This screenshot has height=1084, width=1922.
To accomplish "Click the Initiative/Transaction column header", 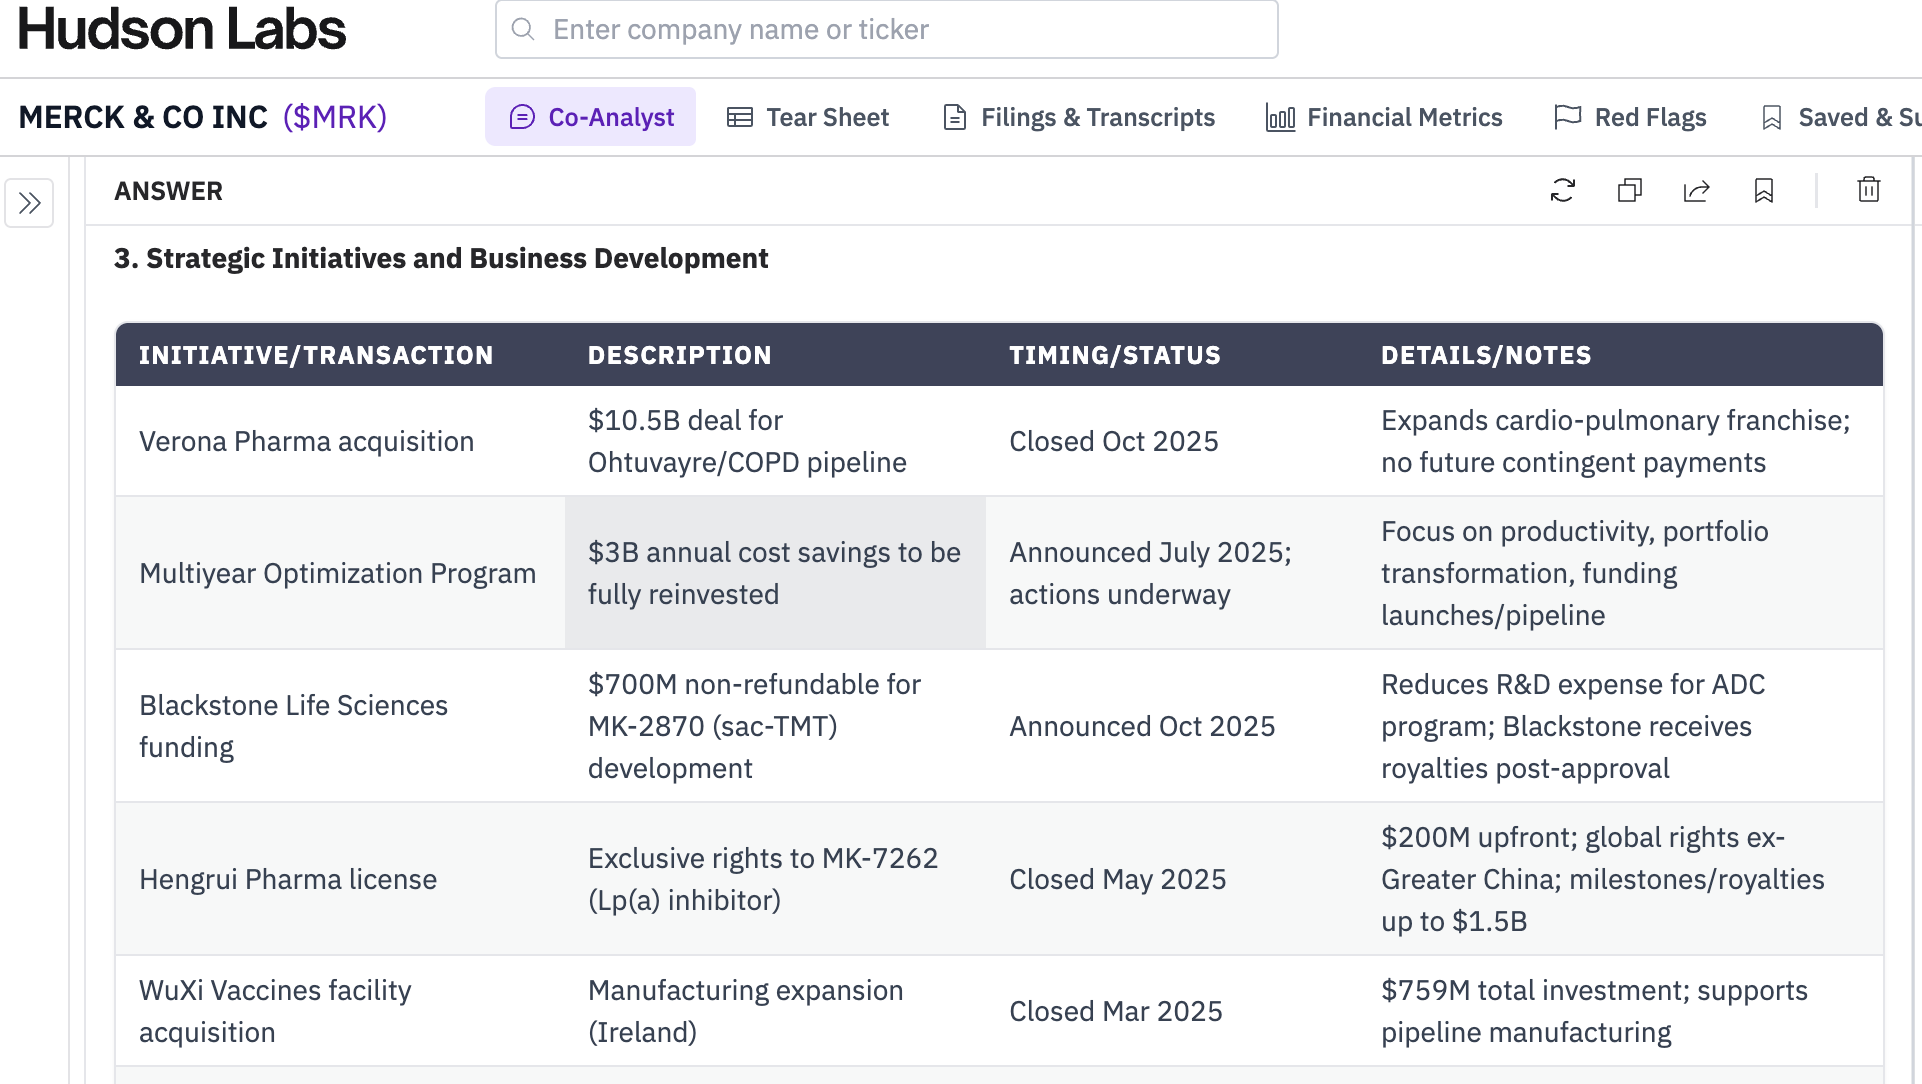I will tap(316, 355).
